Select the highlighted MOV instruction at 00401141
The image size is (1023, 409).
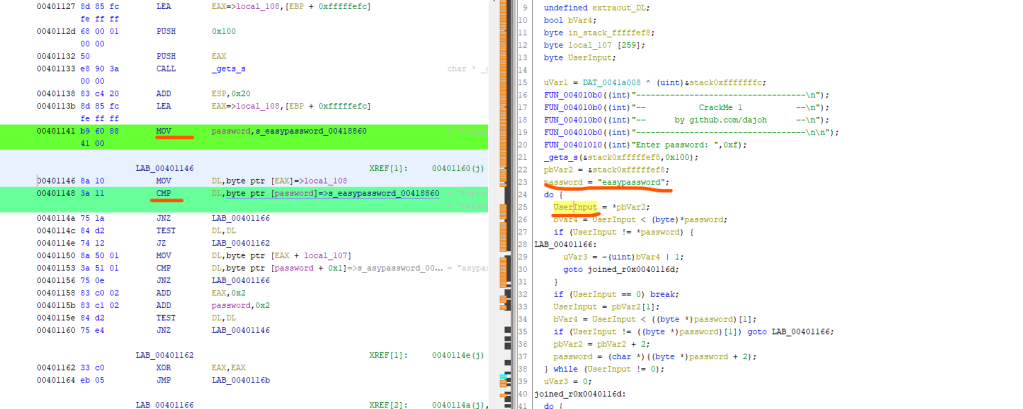[x=164, y=131]
